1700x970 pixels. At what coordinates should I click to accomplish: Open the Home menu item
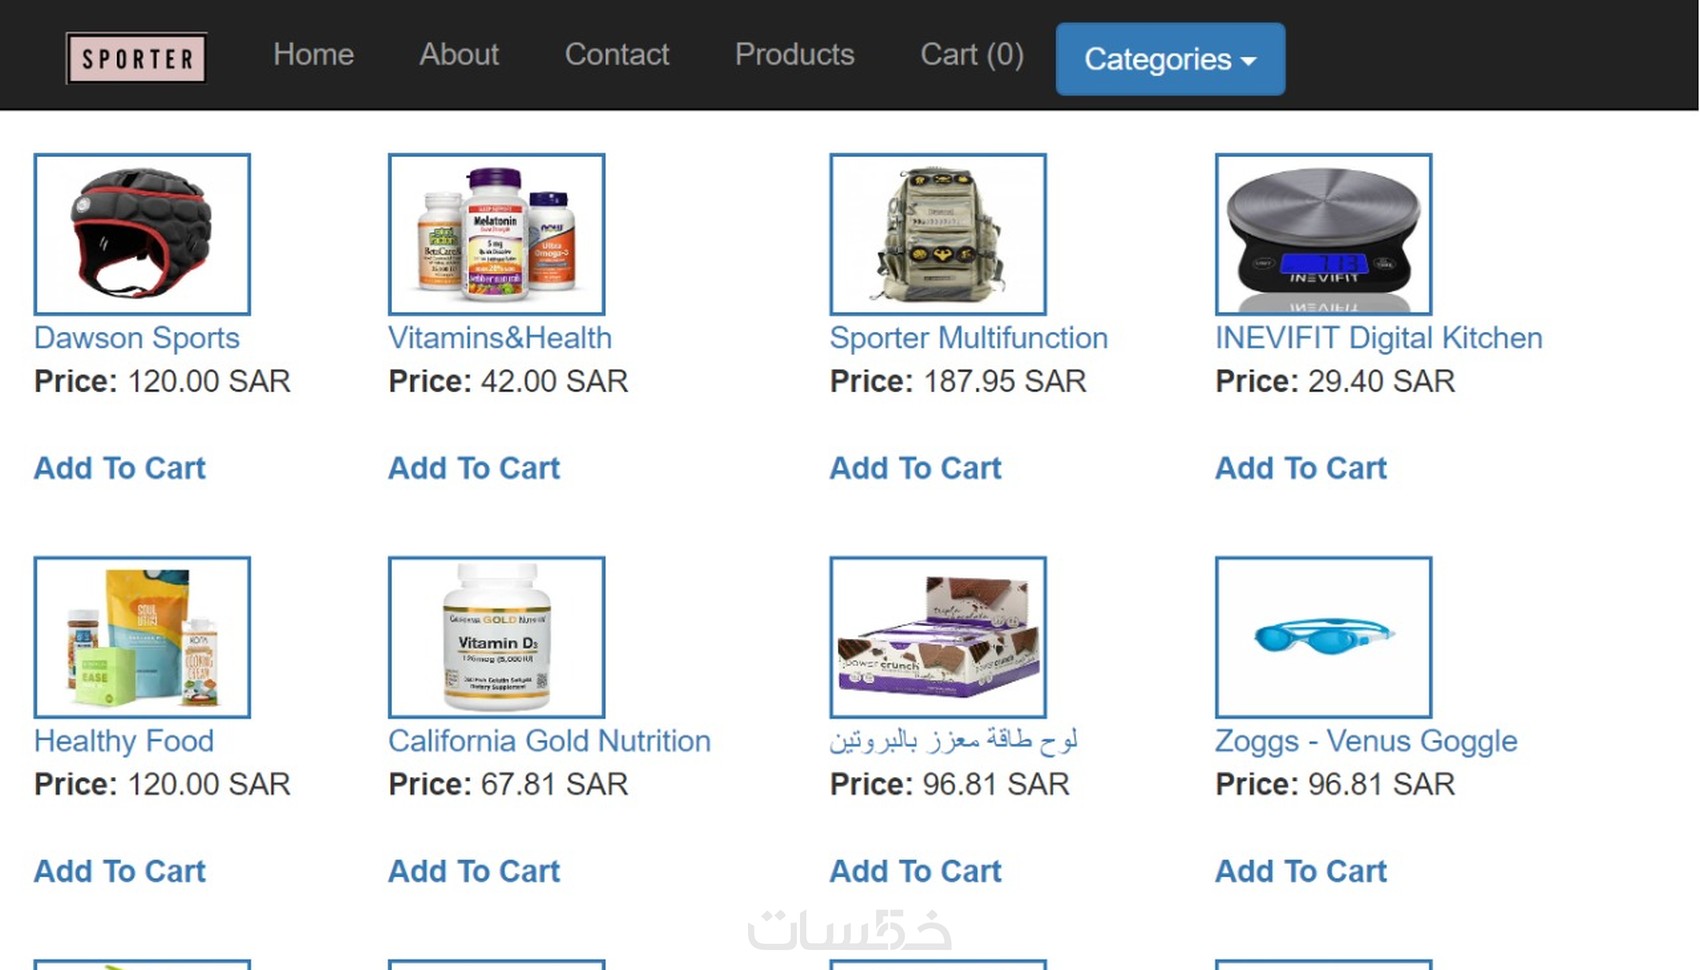[x=313, y=54]
